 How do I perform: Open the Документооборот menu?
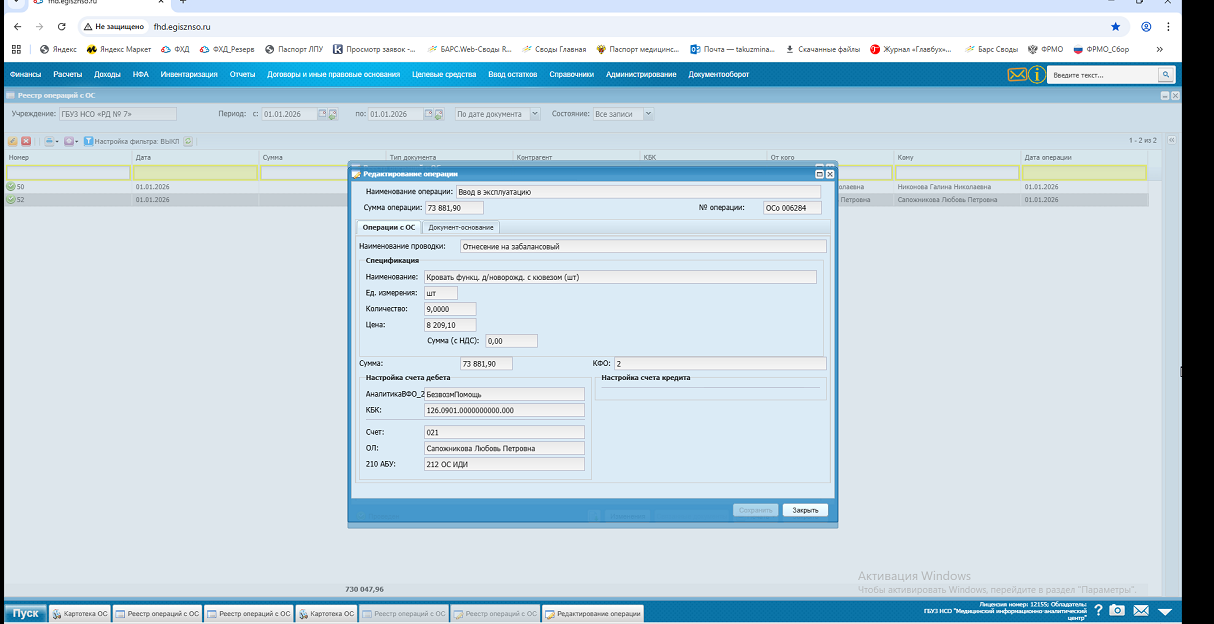pos(719,74)
